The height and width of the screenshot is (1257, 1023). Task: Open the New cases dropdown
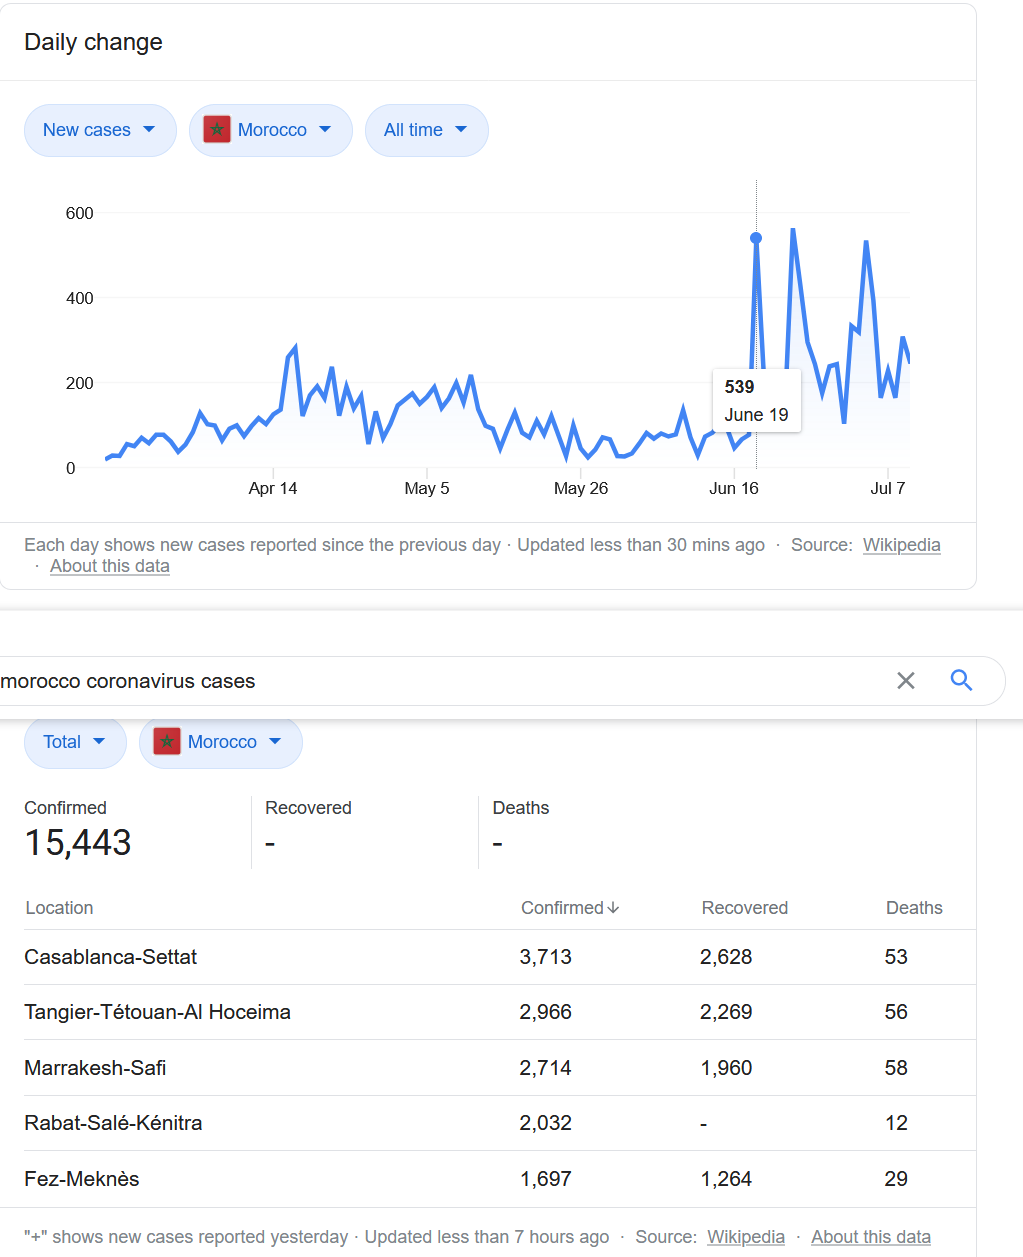coord(99,130)
